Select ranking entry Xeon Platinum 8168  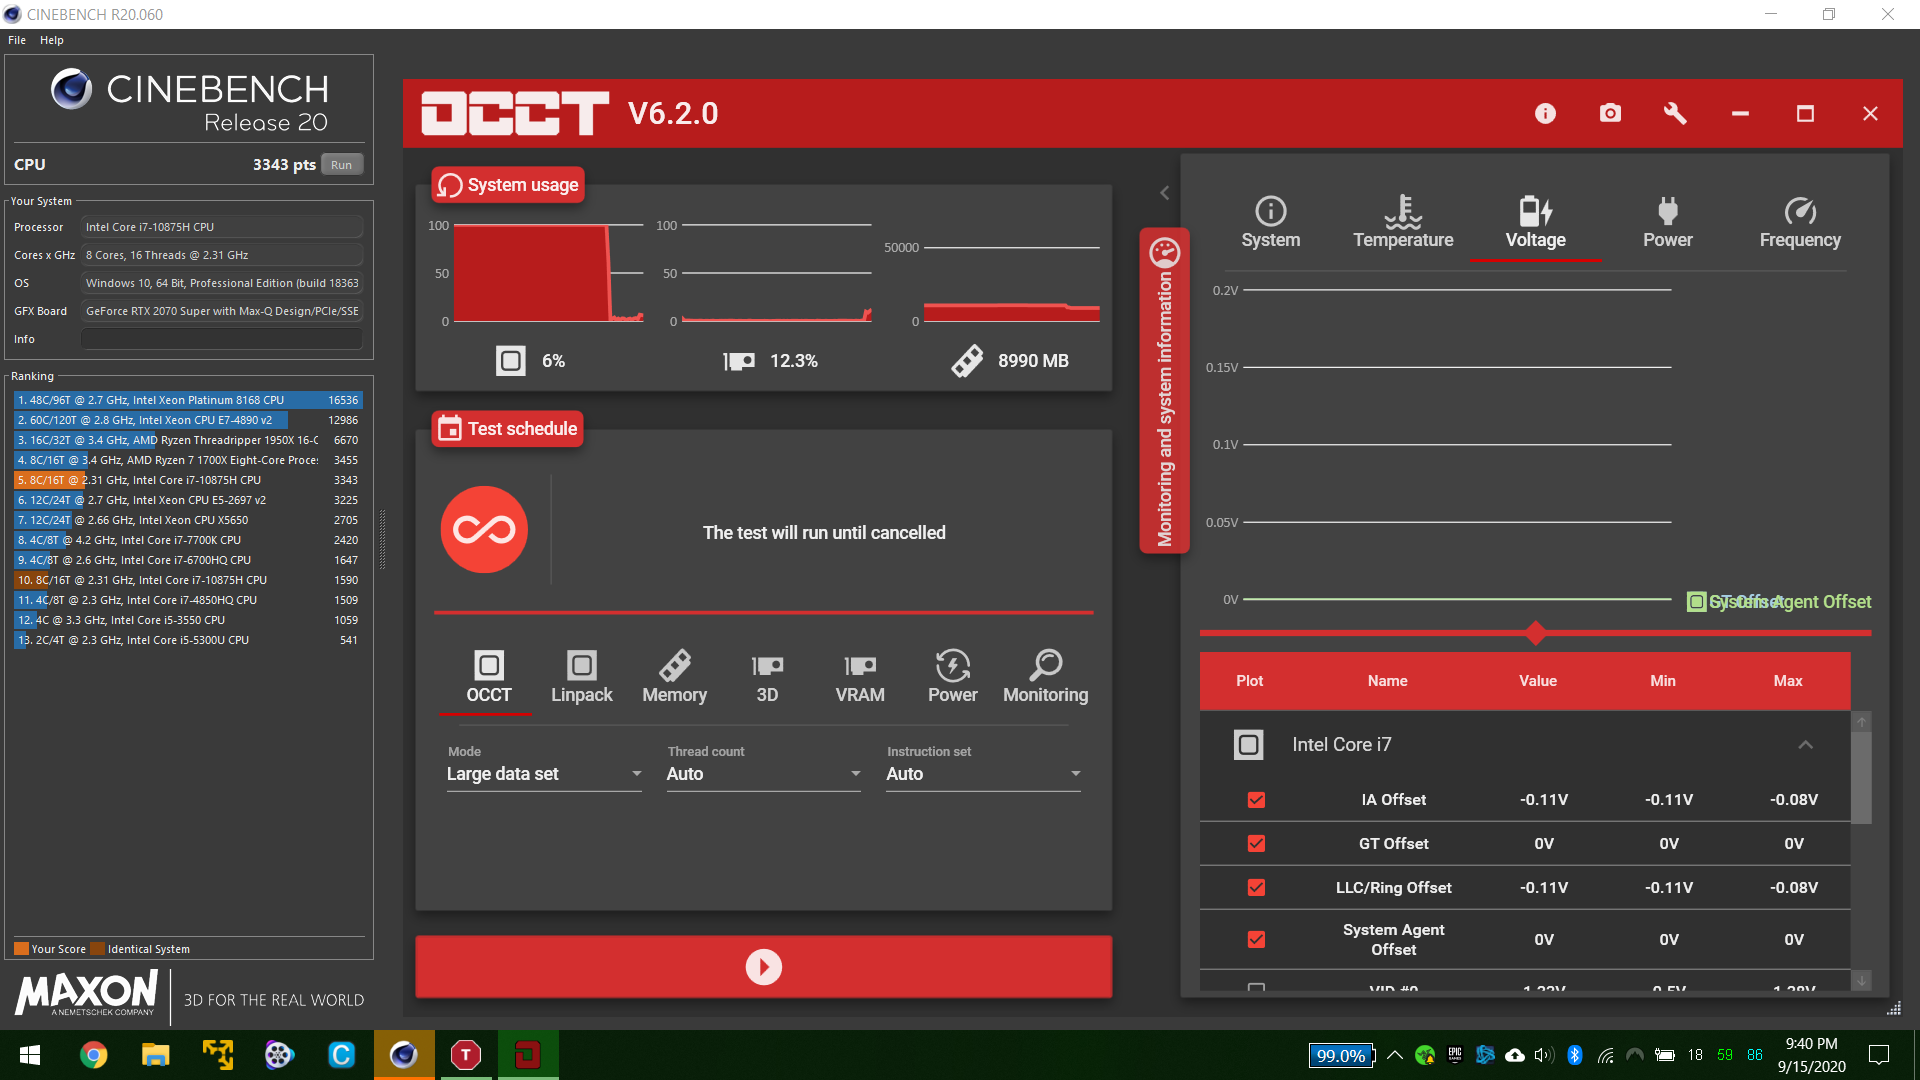187,400
